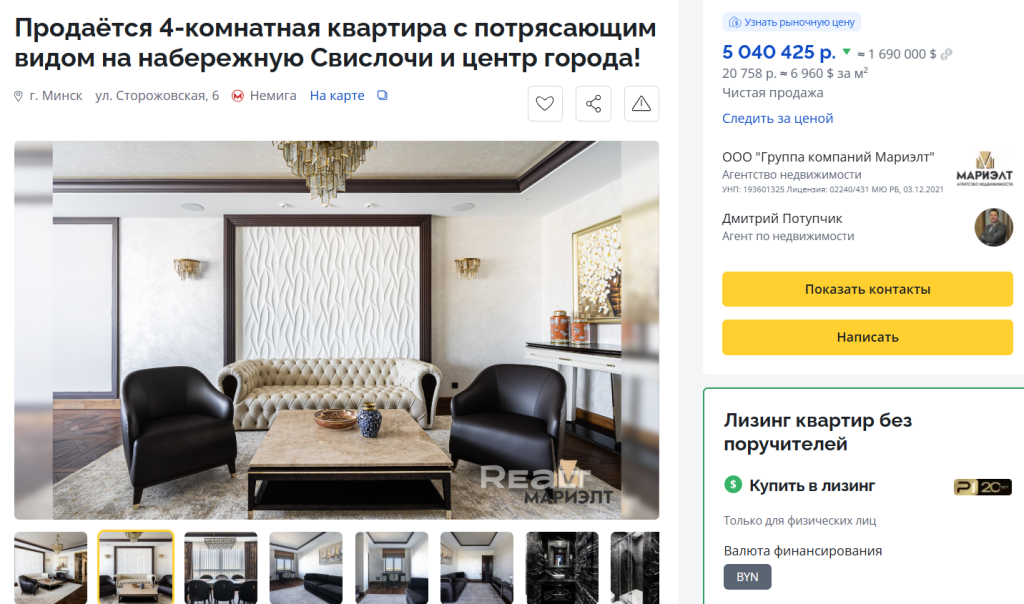Select the dining room thumbnail photo

pos(221,567)
